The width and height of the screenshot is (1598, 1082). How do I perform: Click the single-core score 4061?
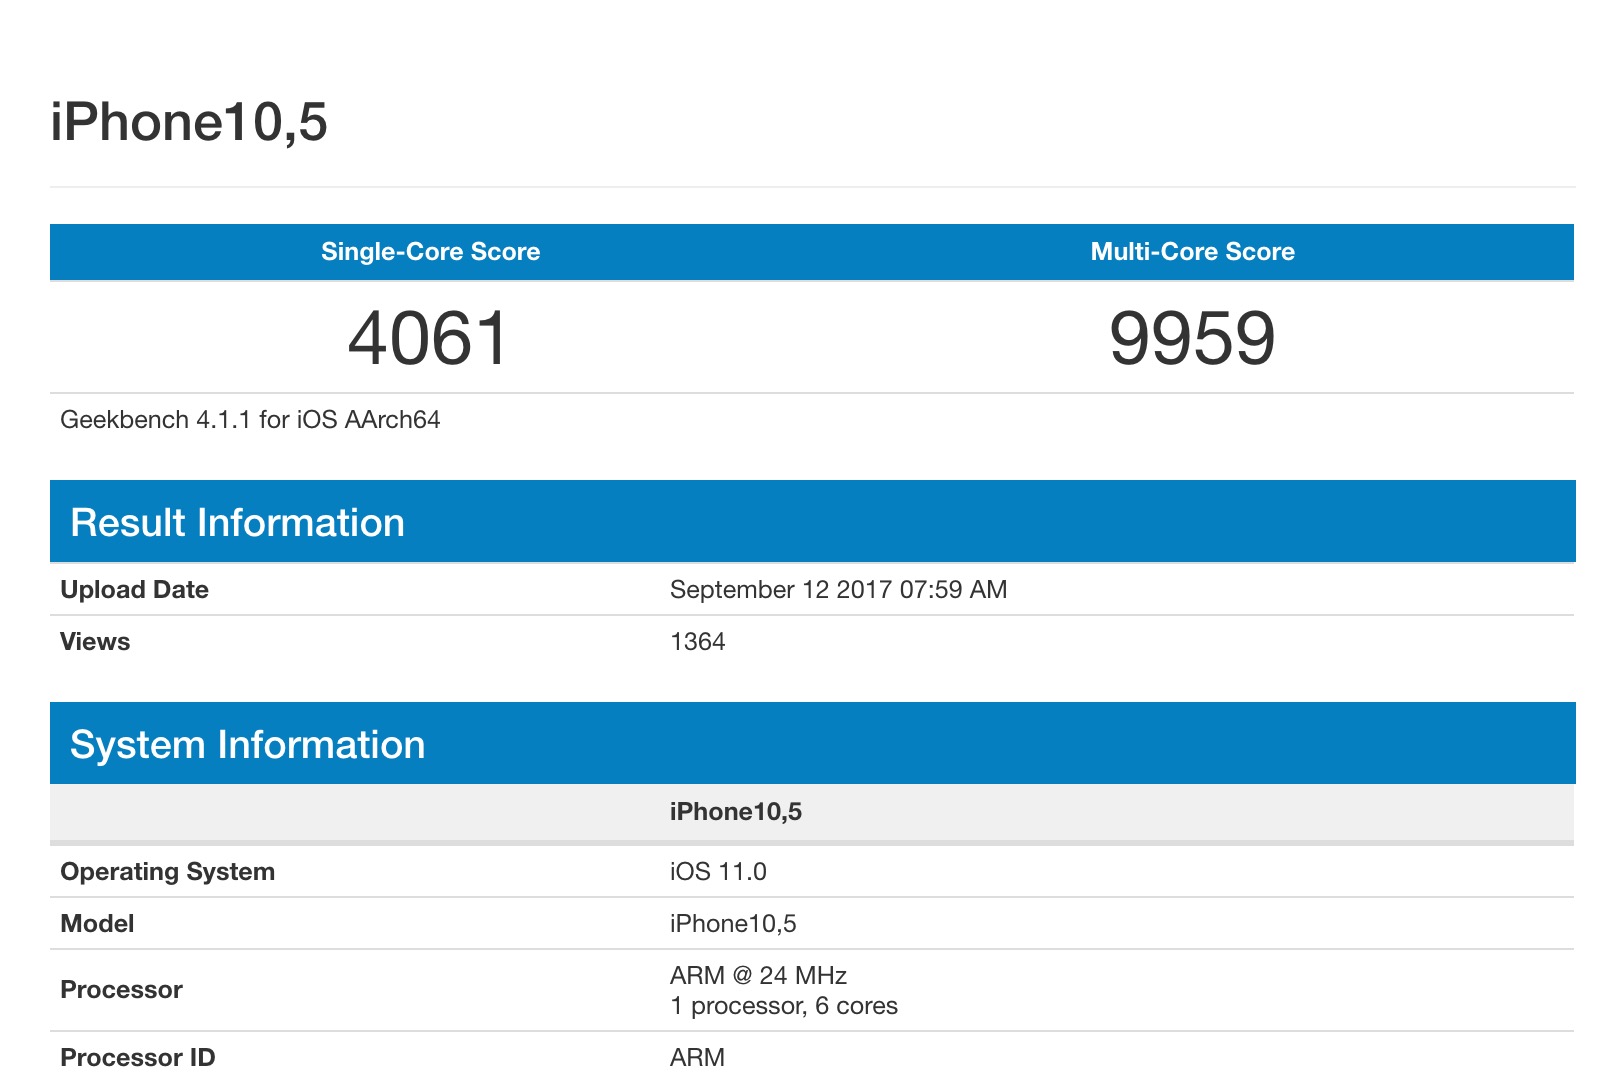428,338
